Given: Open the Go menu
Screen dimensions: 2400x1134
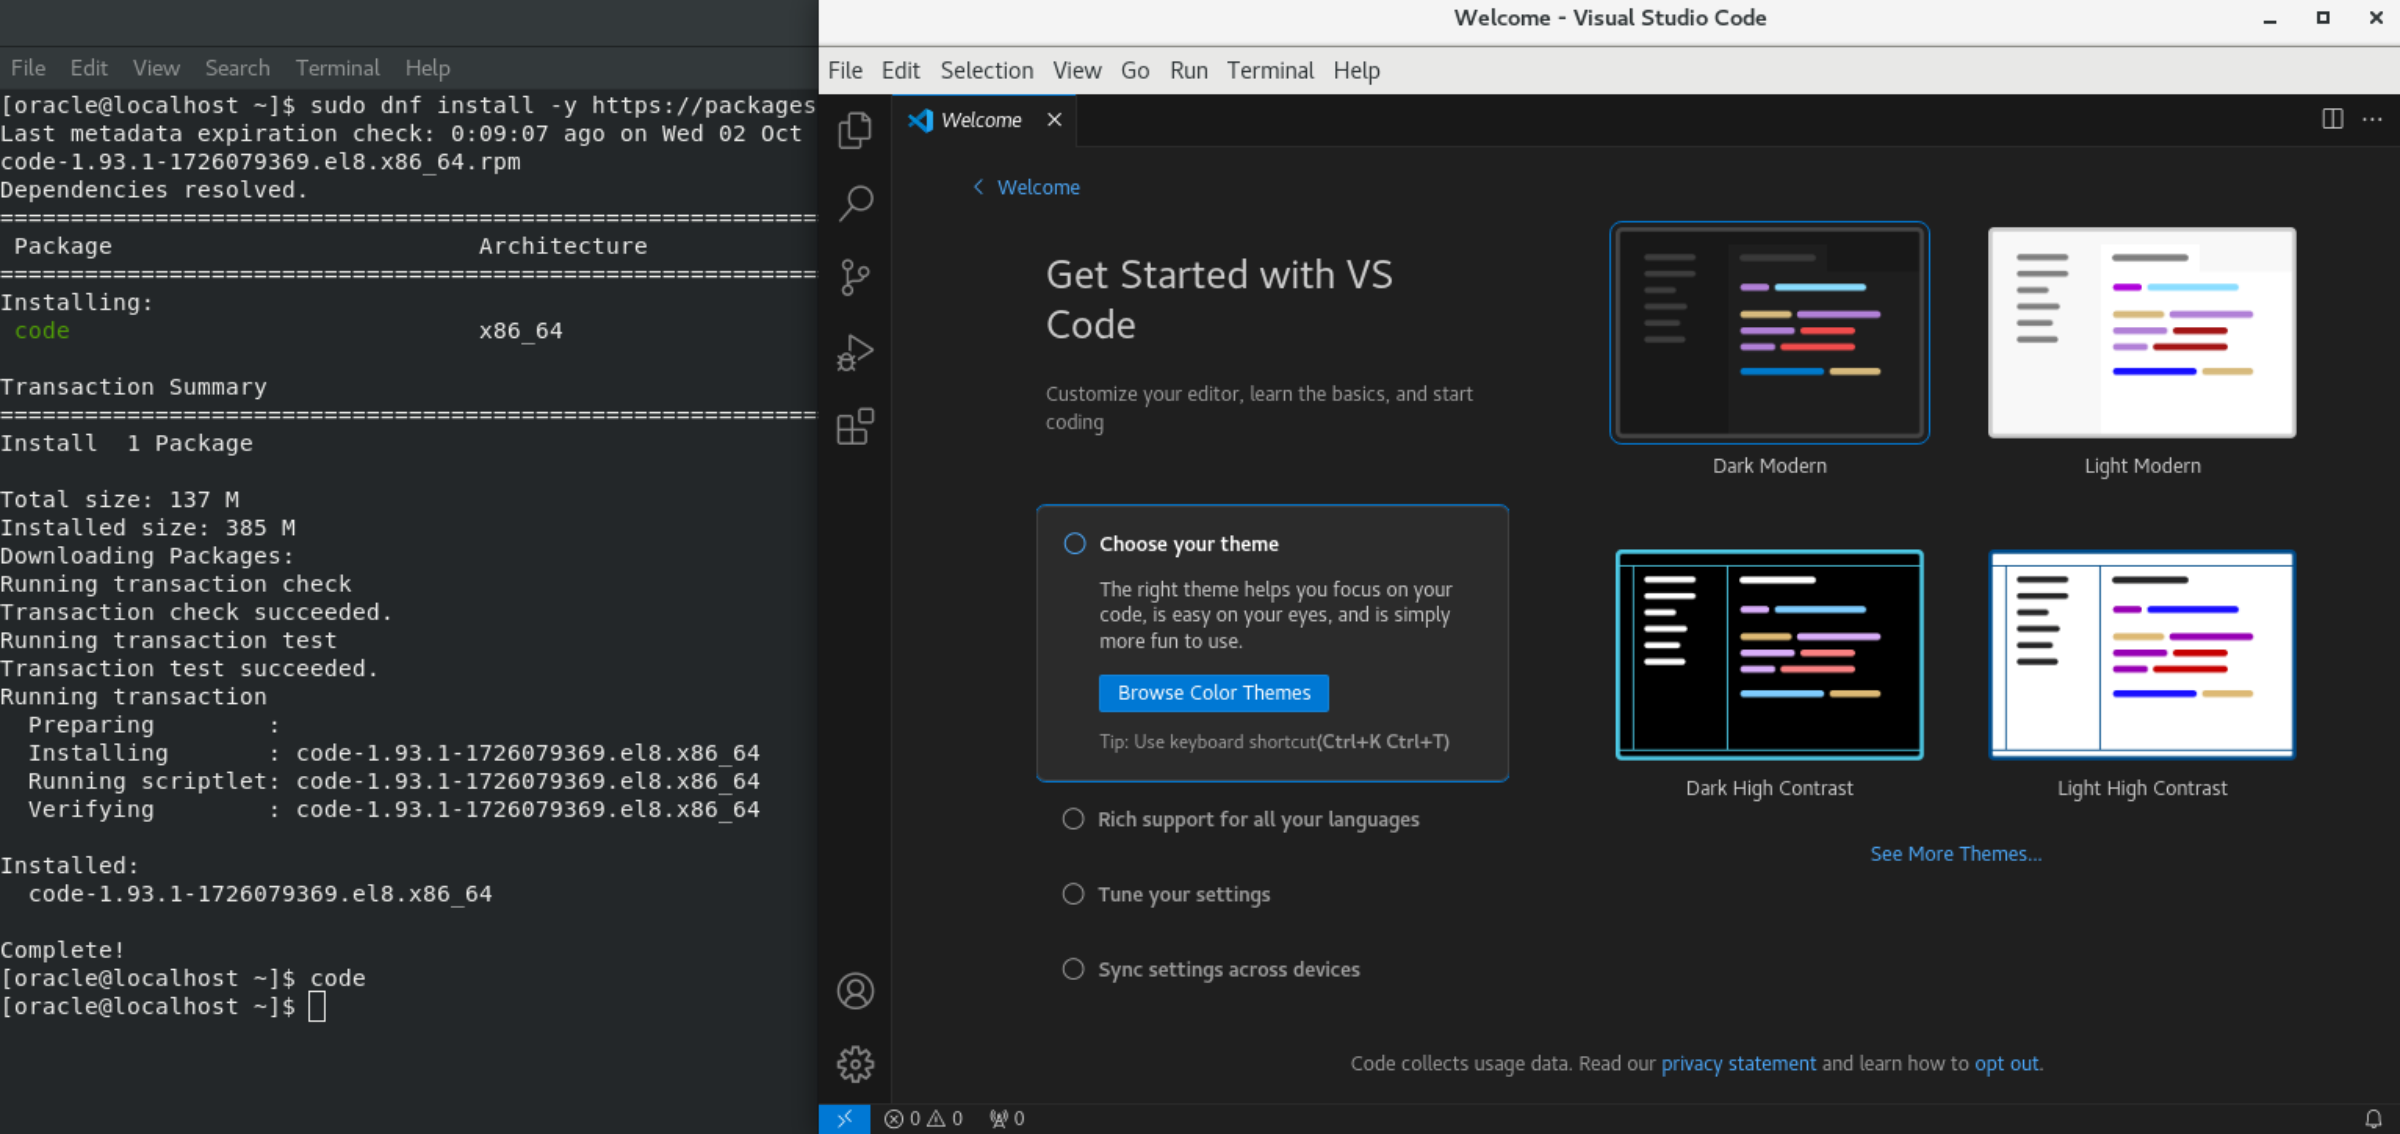Looking at the screenshot, I should pyautogui.click(x=1135, y=70).
